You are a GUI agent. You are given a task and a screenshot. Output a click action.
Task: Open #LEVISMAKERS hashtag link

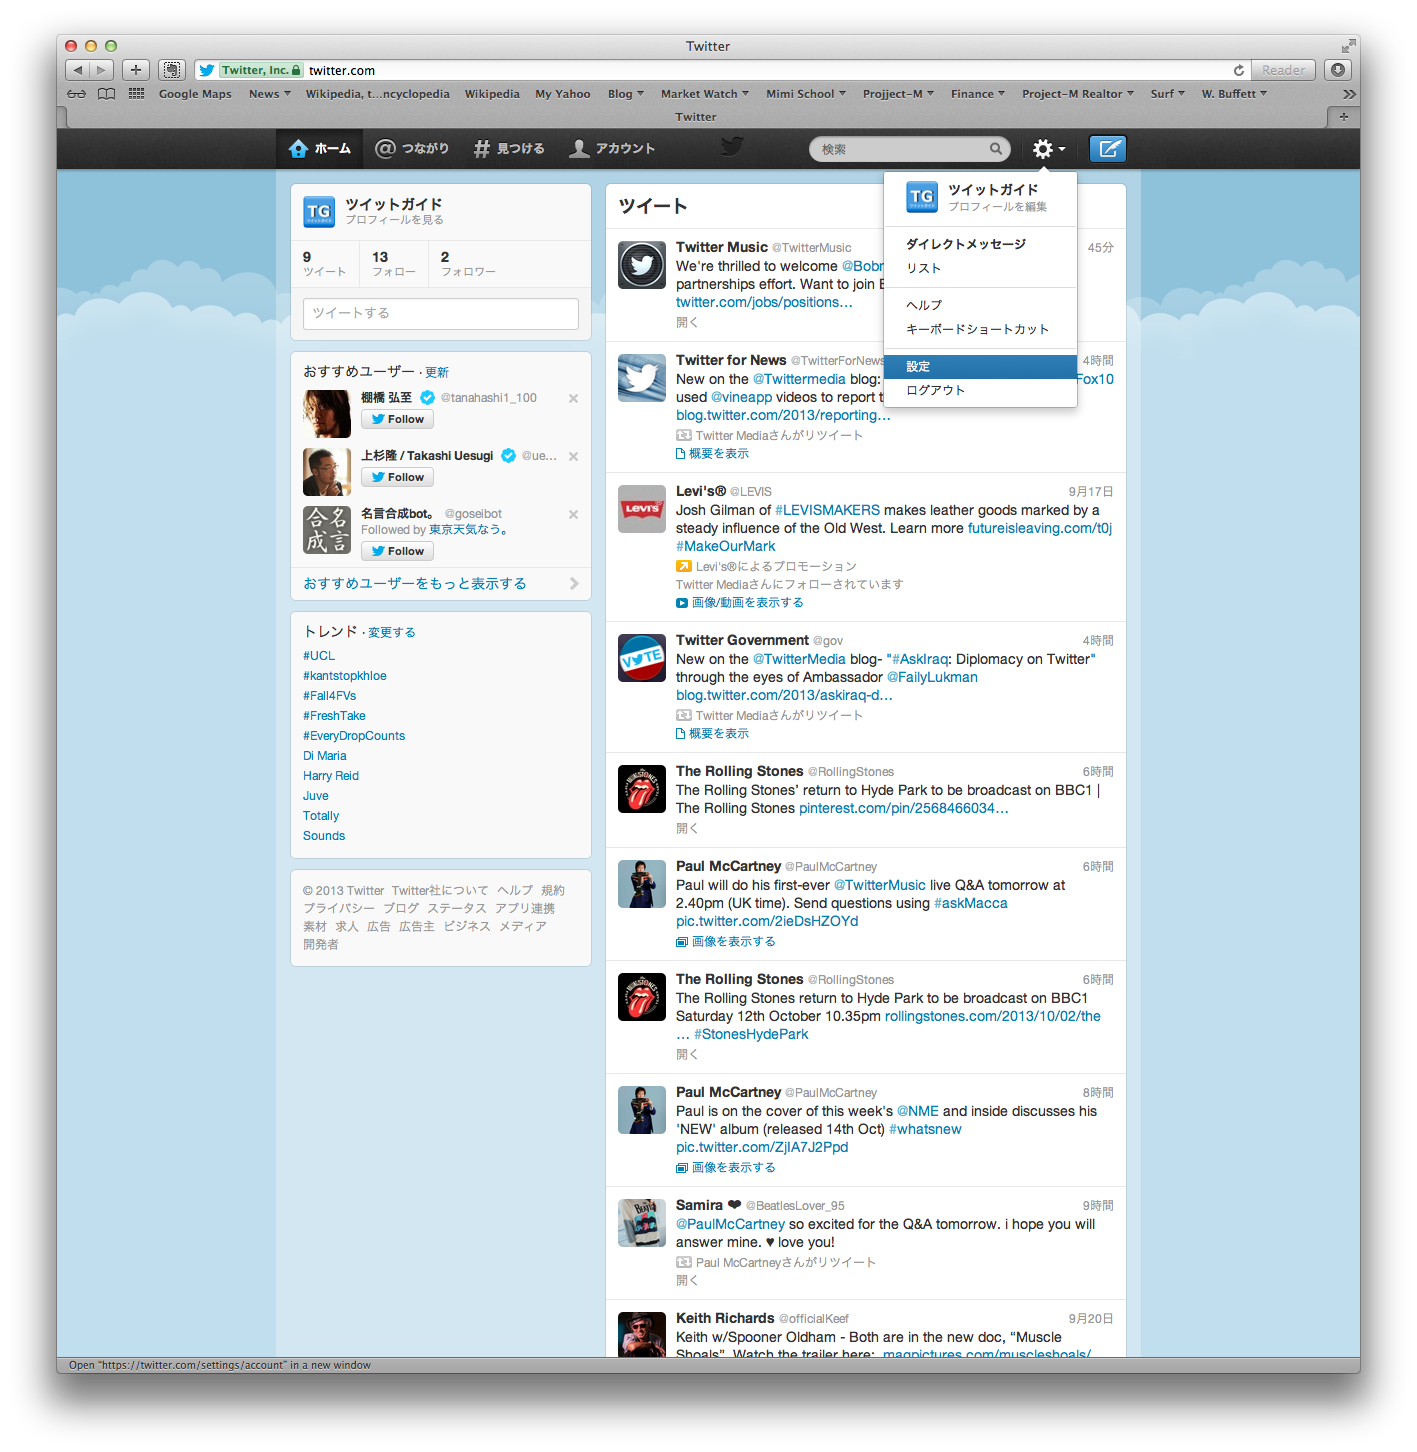(827, 510)
